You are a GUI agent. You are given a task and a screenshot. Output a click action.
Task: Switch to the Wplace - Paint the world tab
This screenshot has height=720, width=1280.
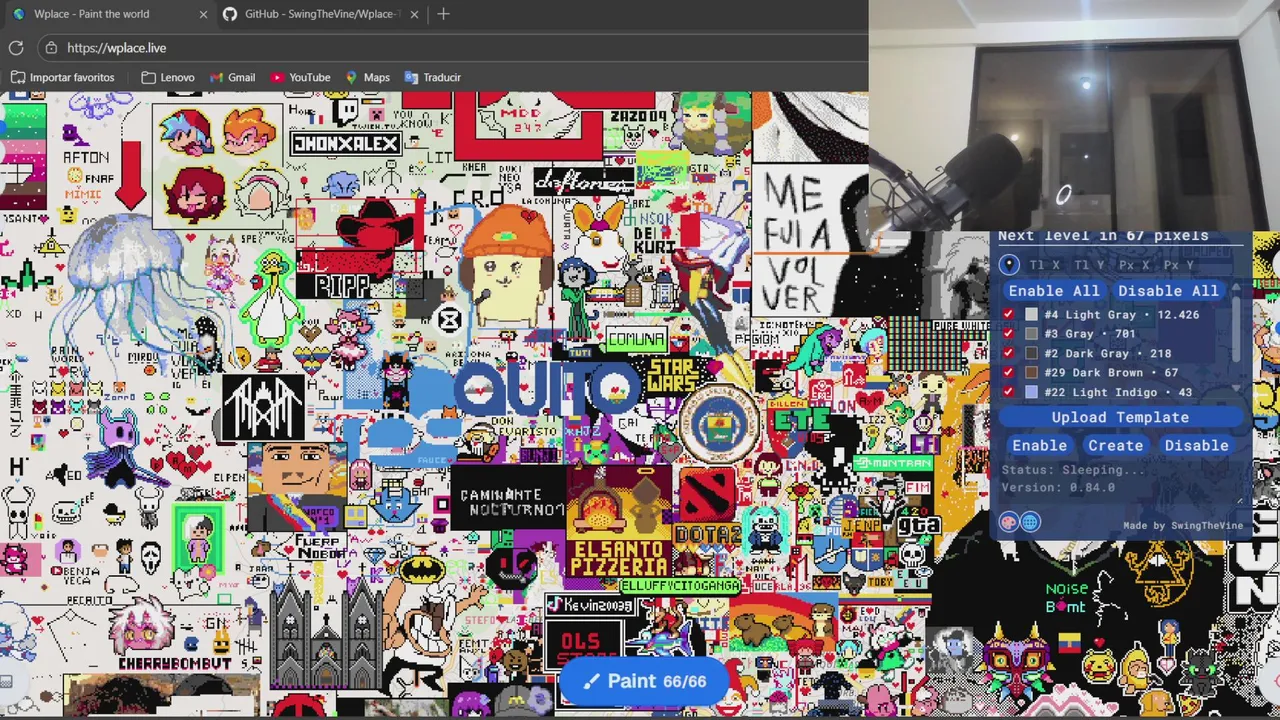click(108, 14)
